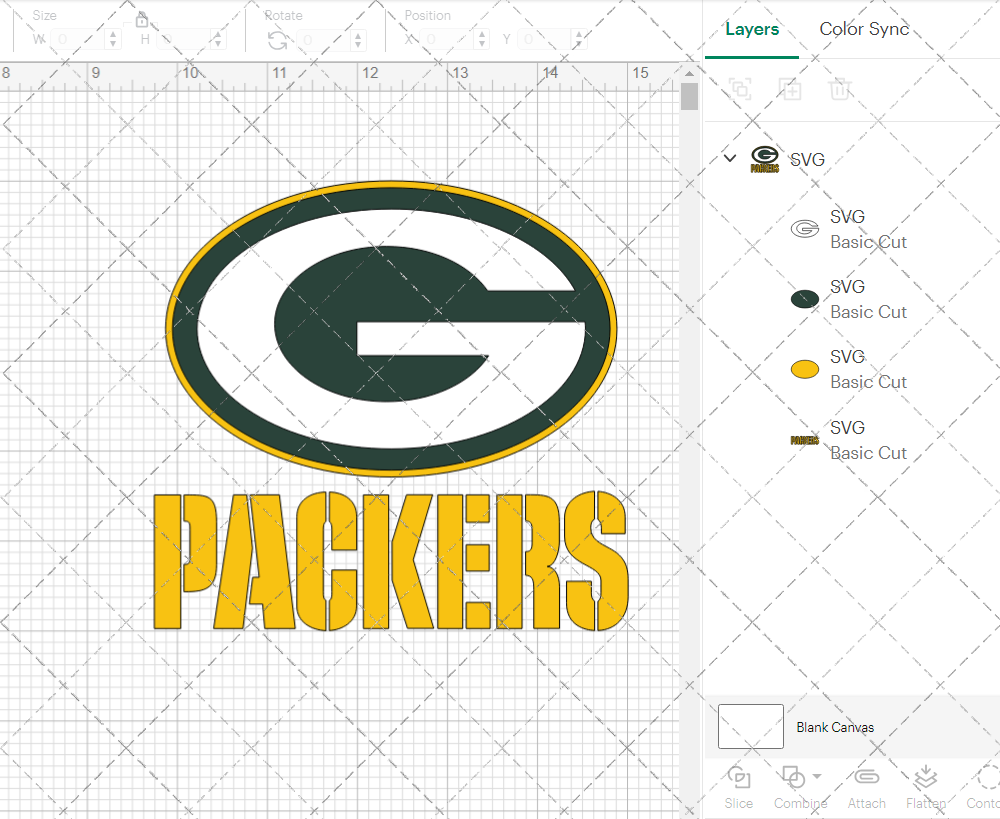Click the Position X input field
1000x819 pixels.
coord(448,40)
